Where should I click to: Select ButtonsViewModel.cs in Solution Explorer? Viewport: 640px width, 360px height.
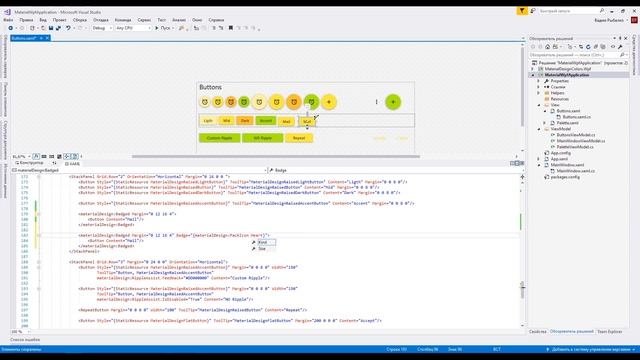point(576,135)
